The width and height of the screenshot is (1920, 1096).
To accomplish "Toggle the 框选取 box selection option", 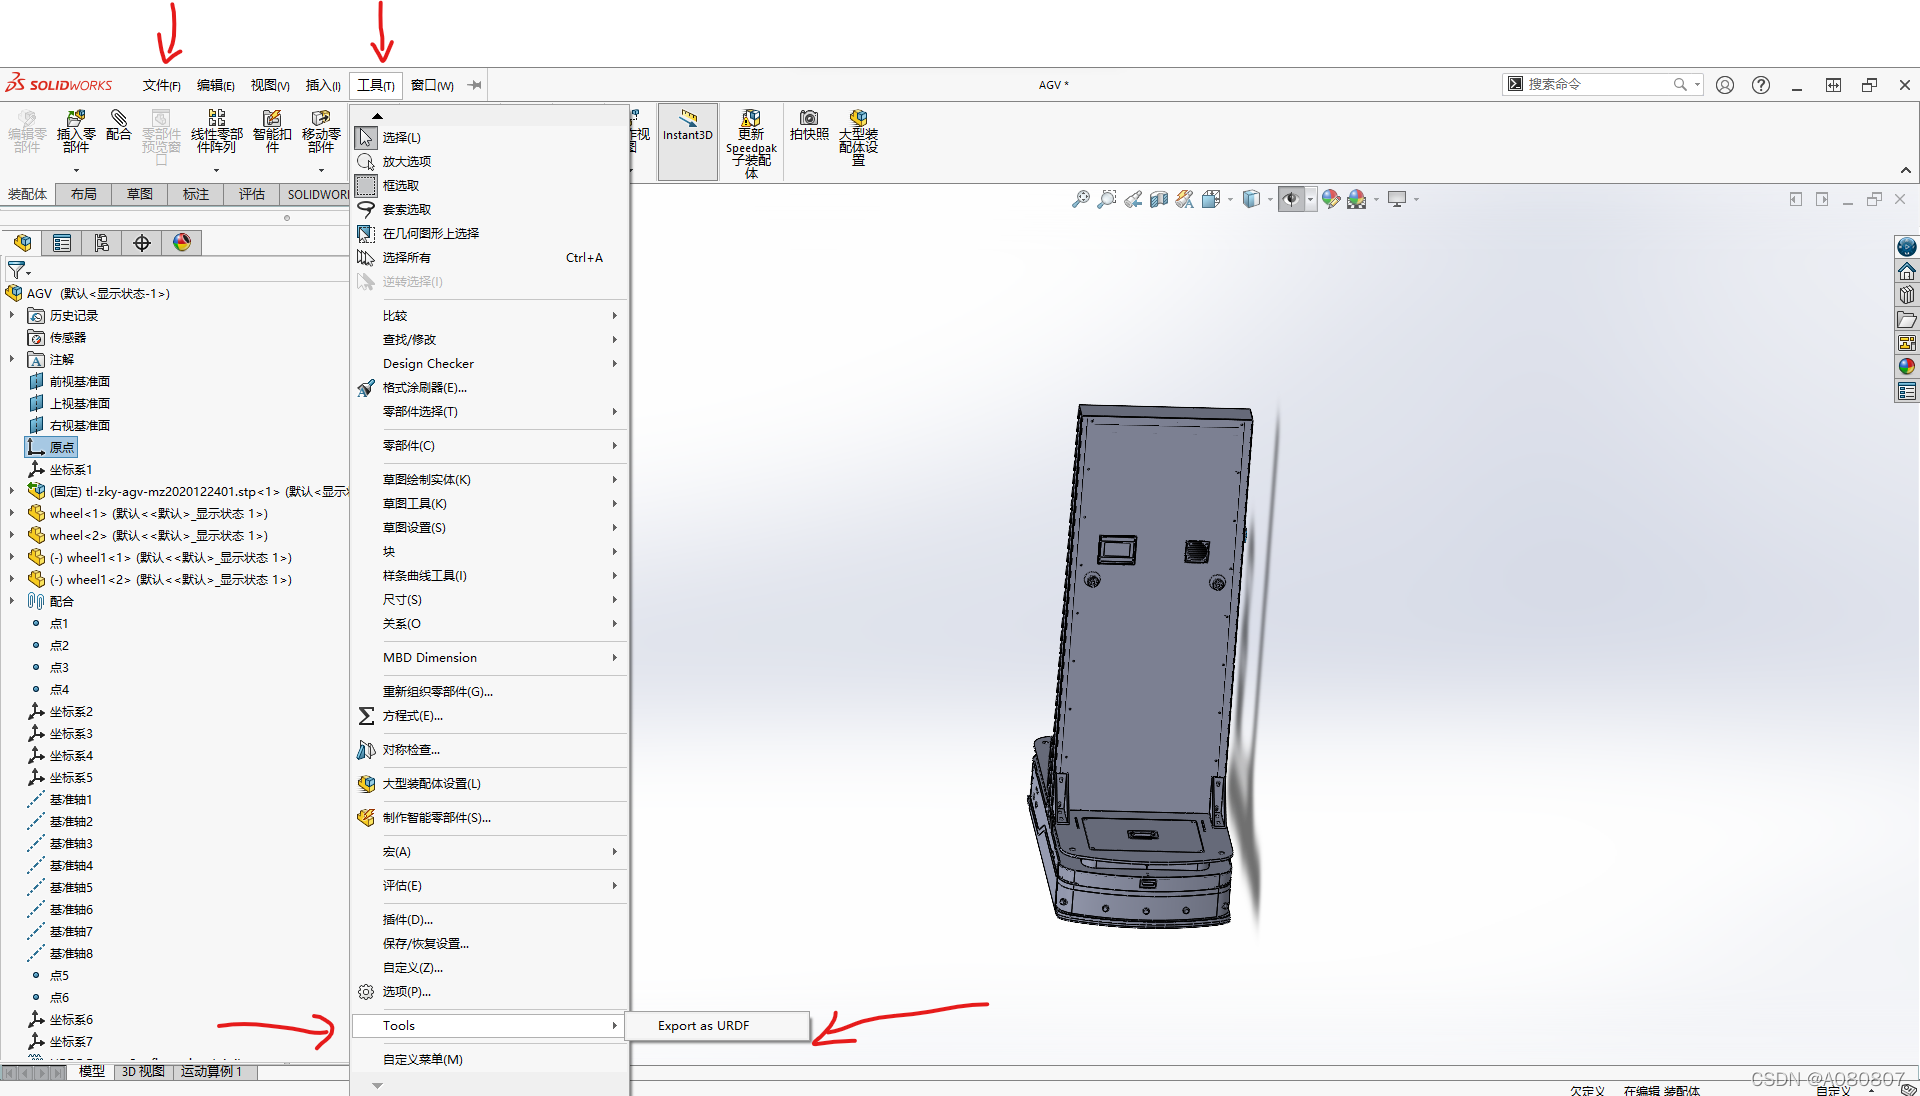I will [x=400, y=185].
